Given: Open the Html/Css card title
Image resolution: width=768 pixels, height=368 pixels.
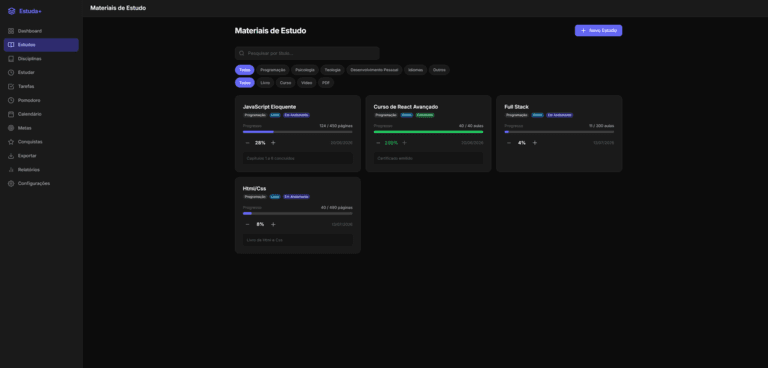Looking at the screenshot, I should click(254, 189).
